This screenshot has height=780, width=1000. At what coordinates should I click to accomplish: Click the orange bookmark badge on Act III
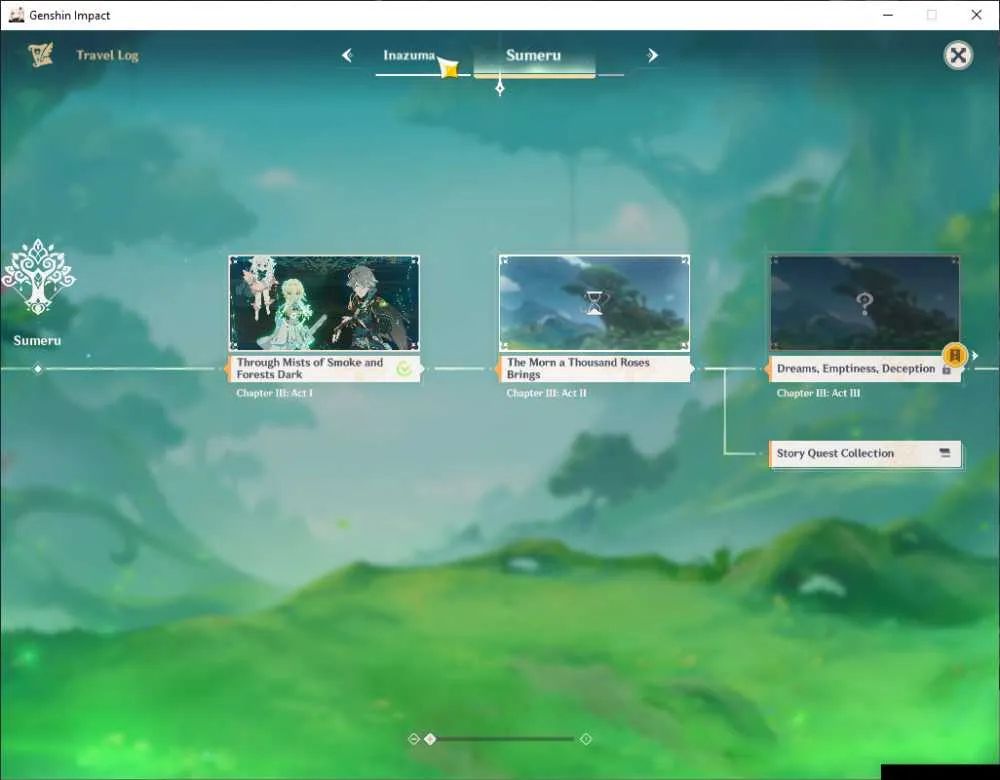[x=955, y=355]
